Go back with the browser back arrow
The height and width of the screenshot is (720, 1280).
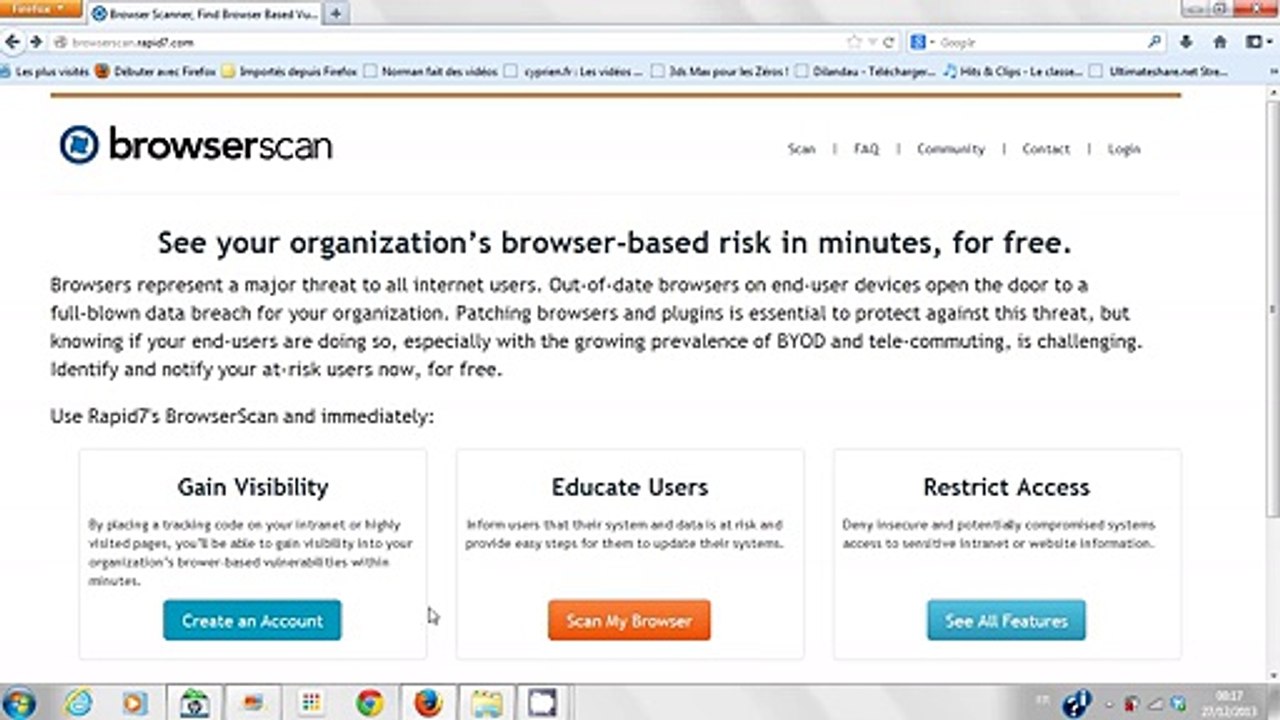(x=12, y=42)
